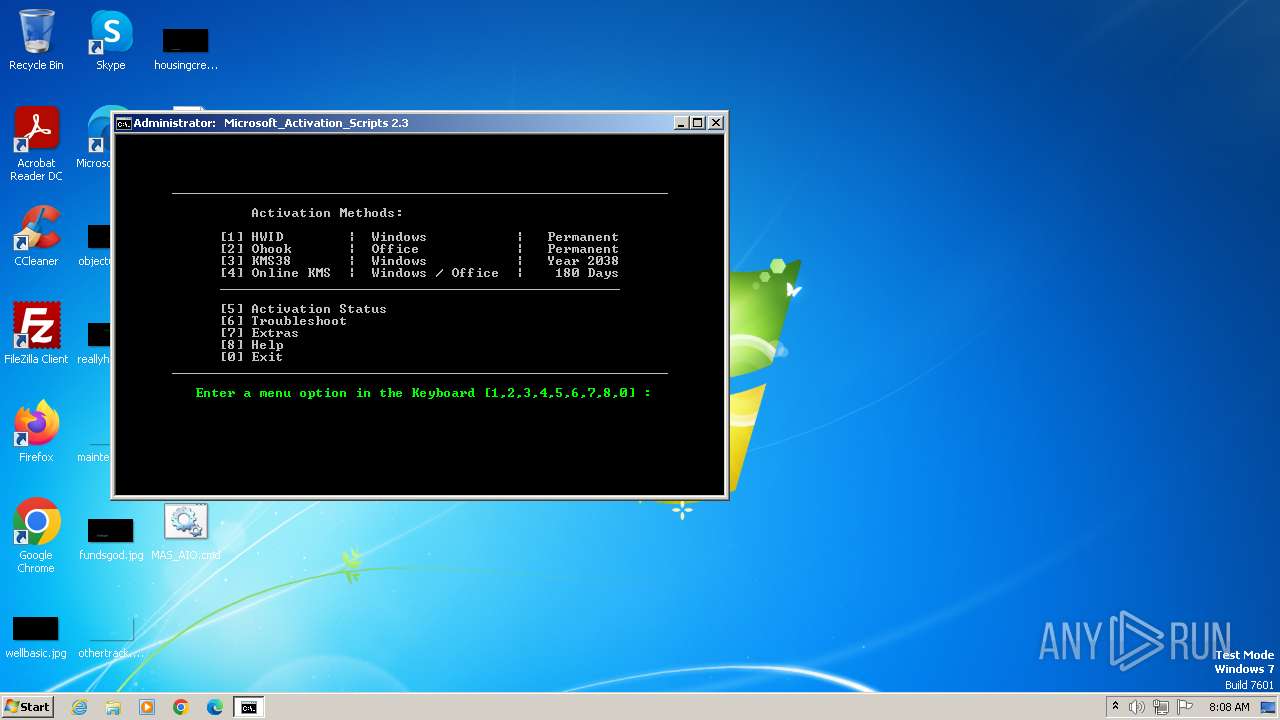Click the 'Activation Methods:' heading
1280x720 pixels.
(327, 213)
